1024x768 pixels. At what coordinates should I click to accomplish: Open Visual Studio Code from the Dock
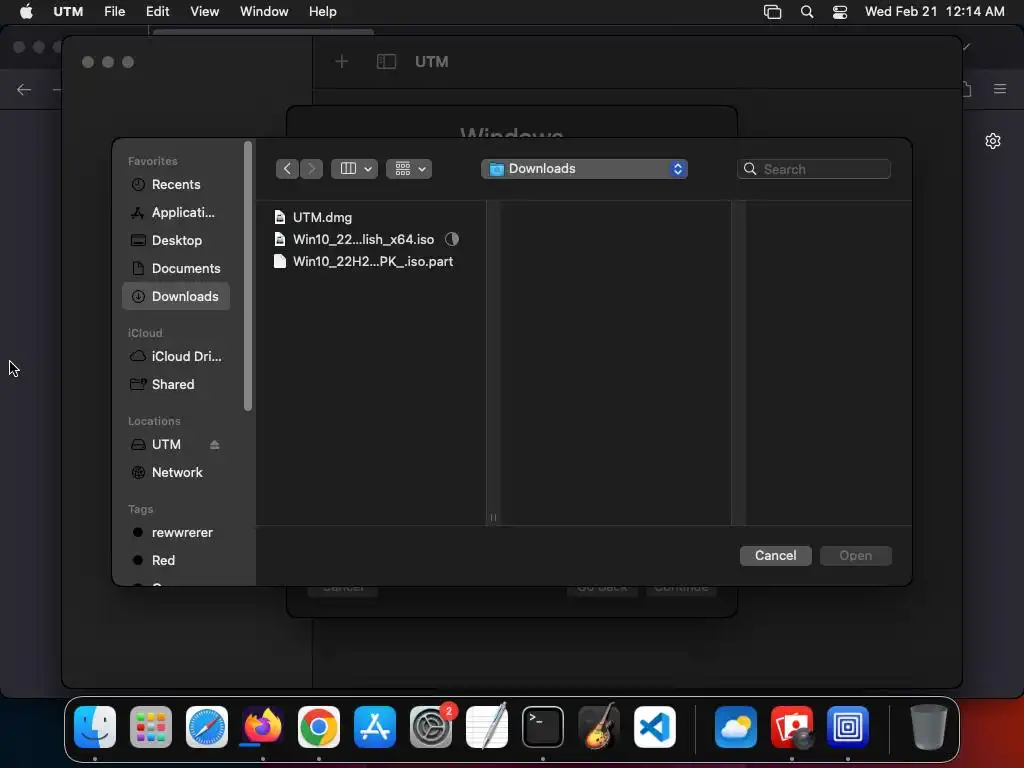pos(654,727)
